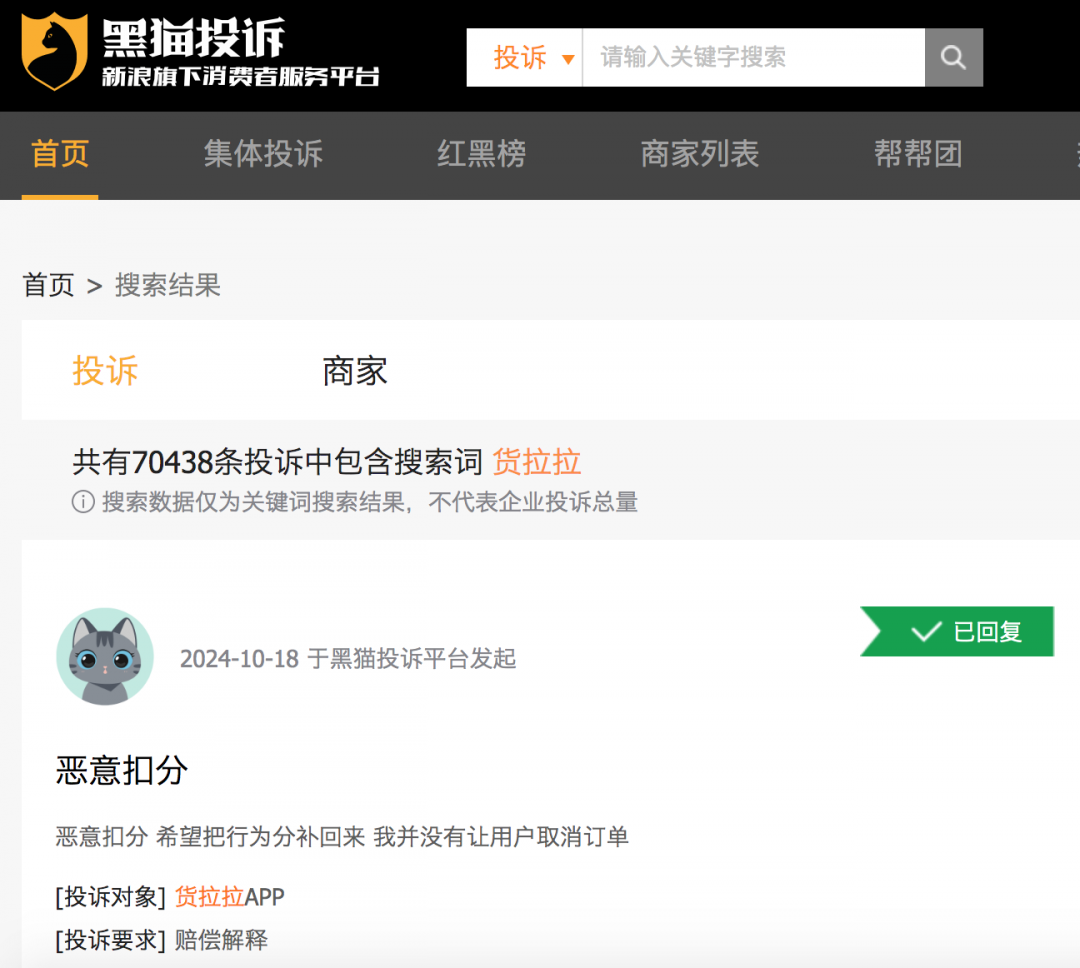Click the 赔偿解释 complaint demand text
The width and height of the screenshot is (1080, 968).
pos(221,940)
